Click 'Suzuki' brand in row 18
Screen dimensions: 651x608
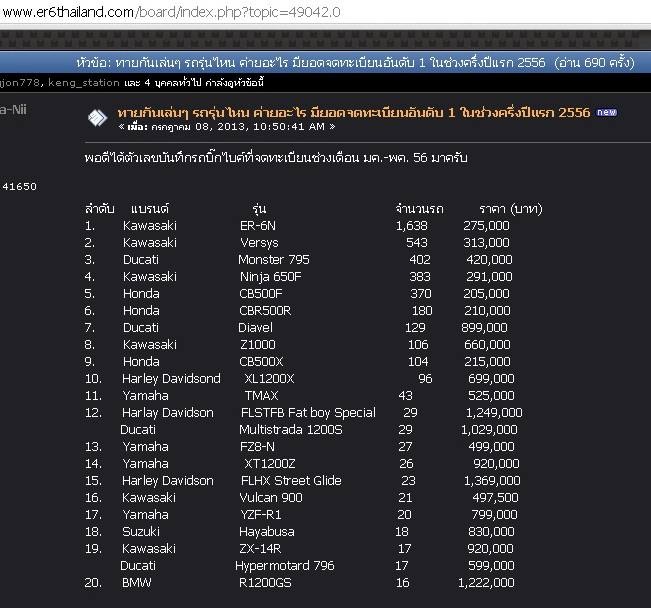click(141, 532)
